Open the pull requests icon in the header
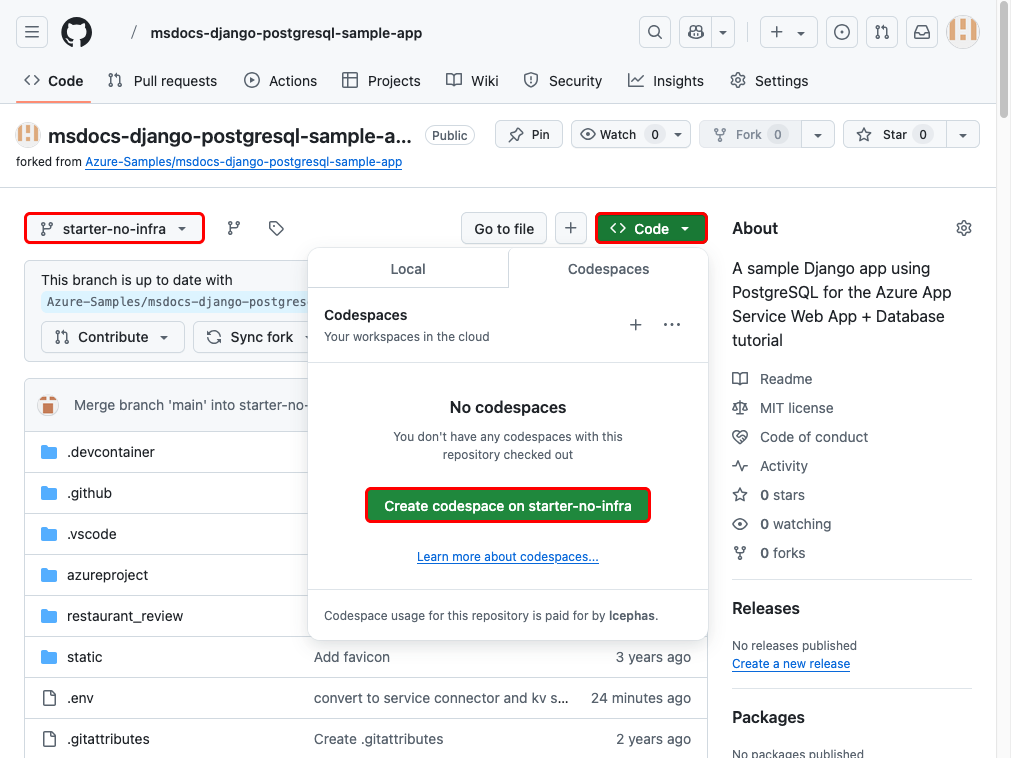This screenshot has width=1011, height=758. point(881,31)
